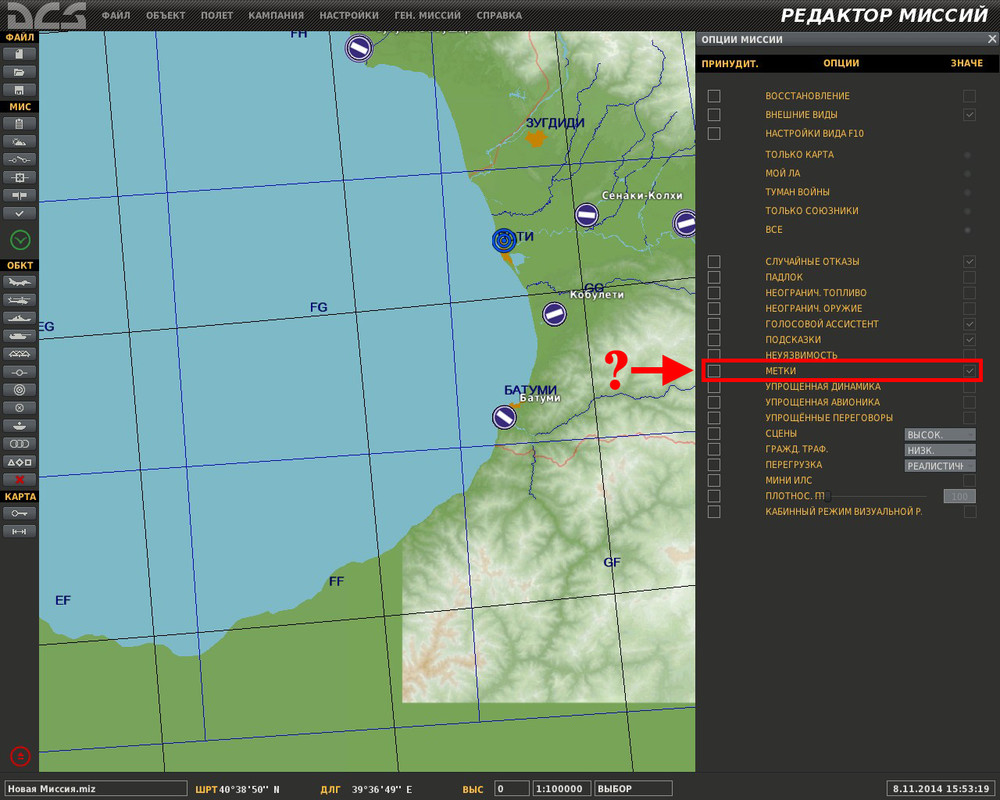Open the ПОЛЕТ menu

(217, 15)
